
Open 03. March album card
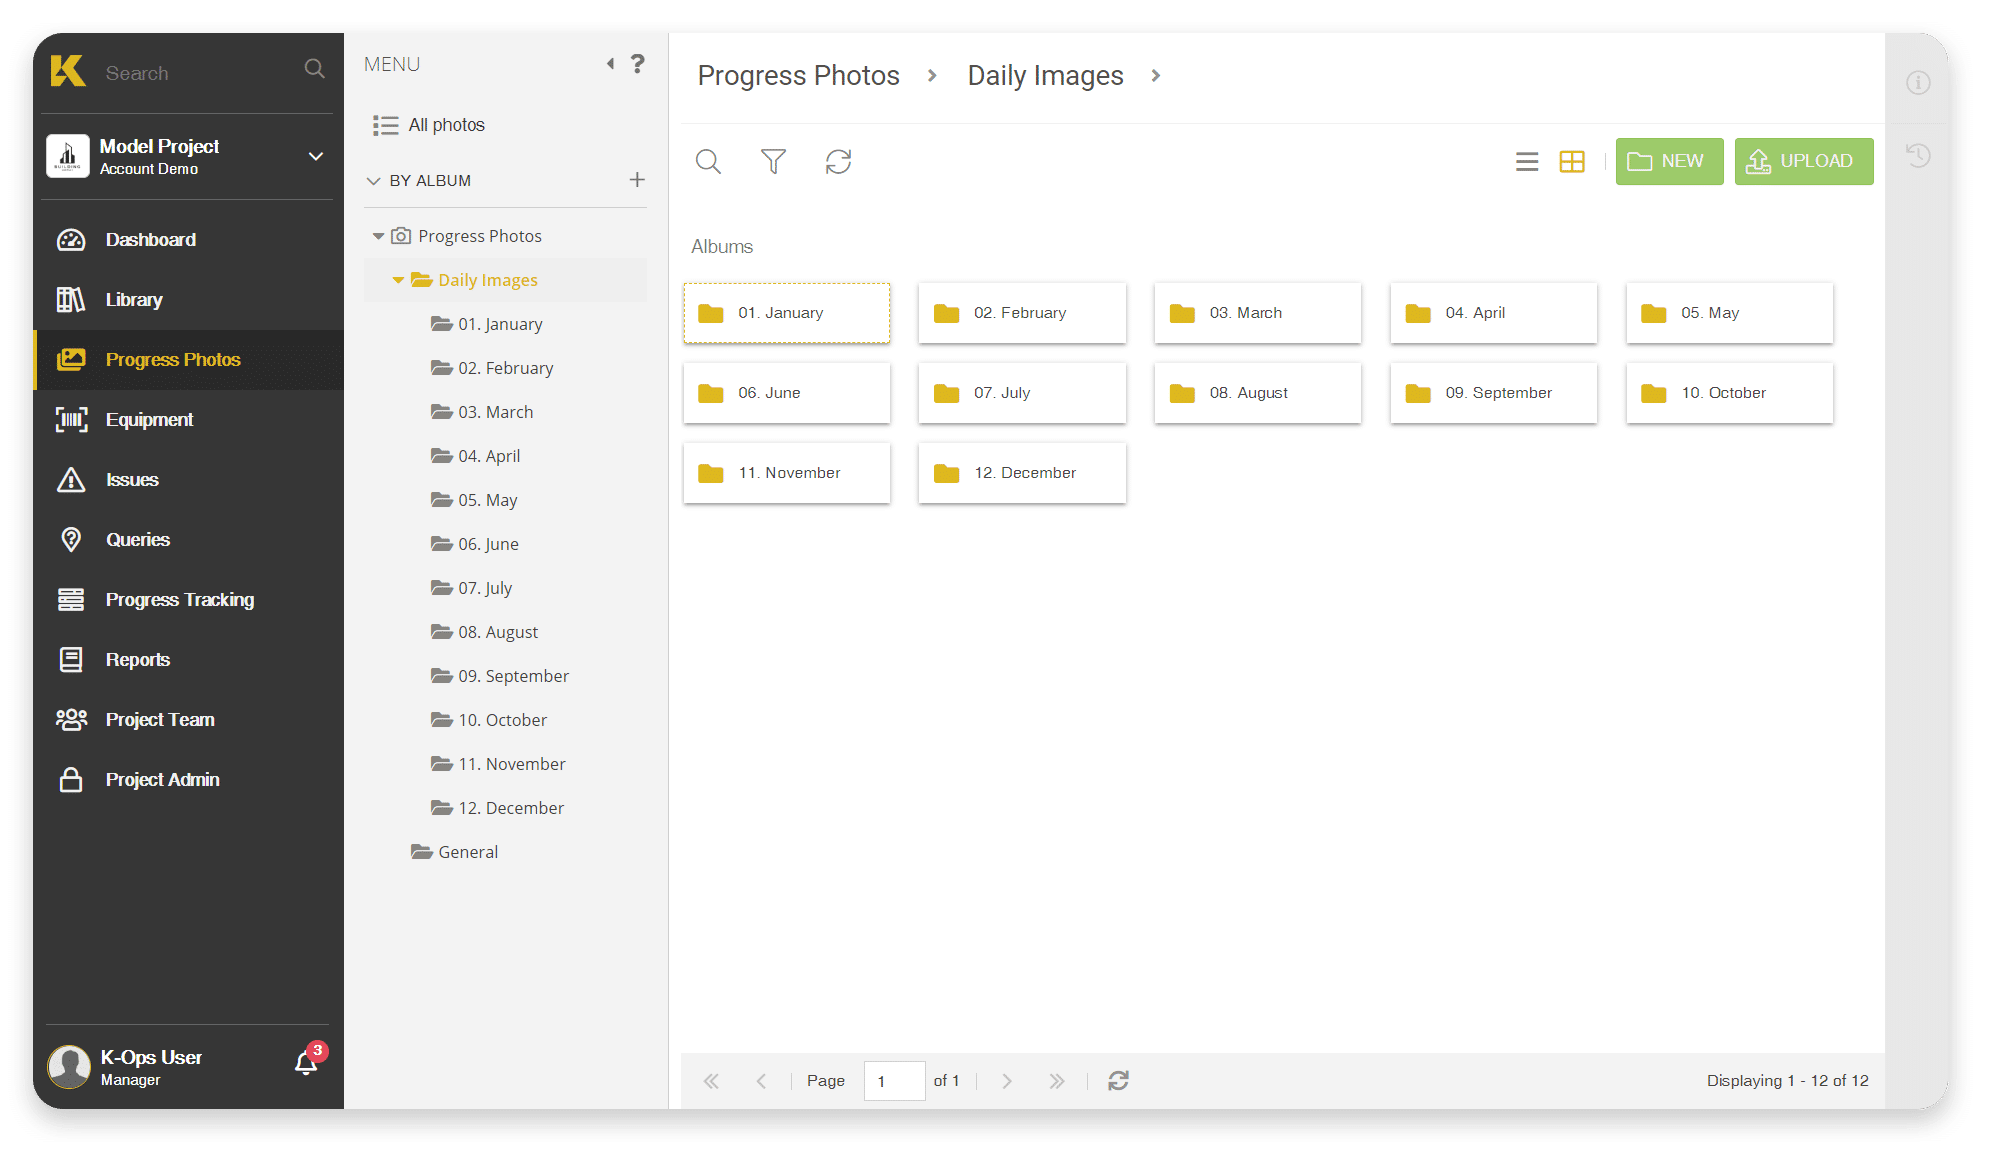[x=1258, y=313]
